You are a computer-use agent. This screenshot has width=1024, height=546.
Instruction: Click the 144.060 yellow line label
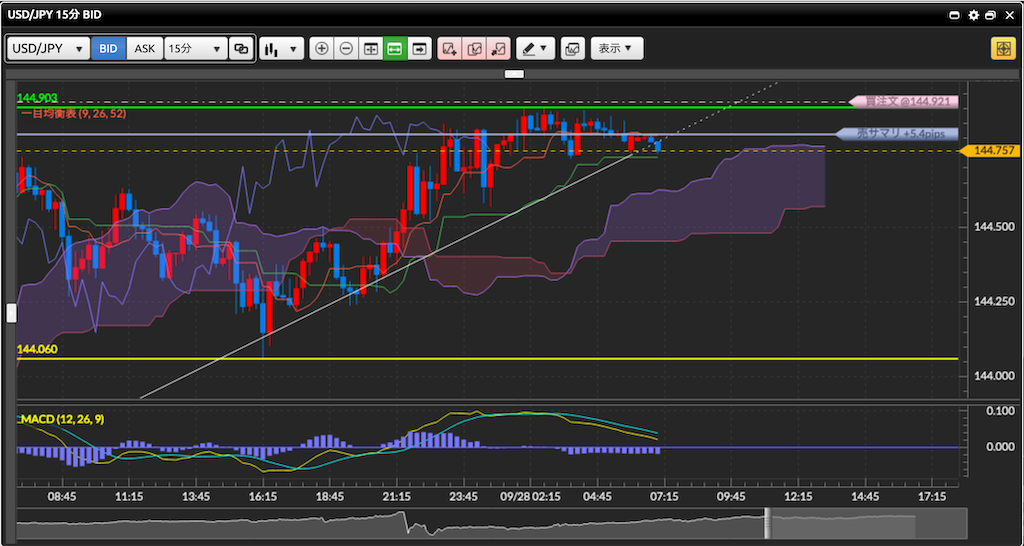pyautogui.click(x=37, y=349)
